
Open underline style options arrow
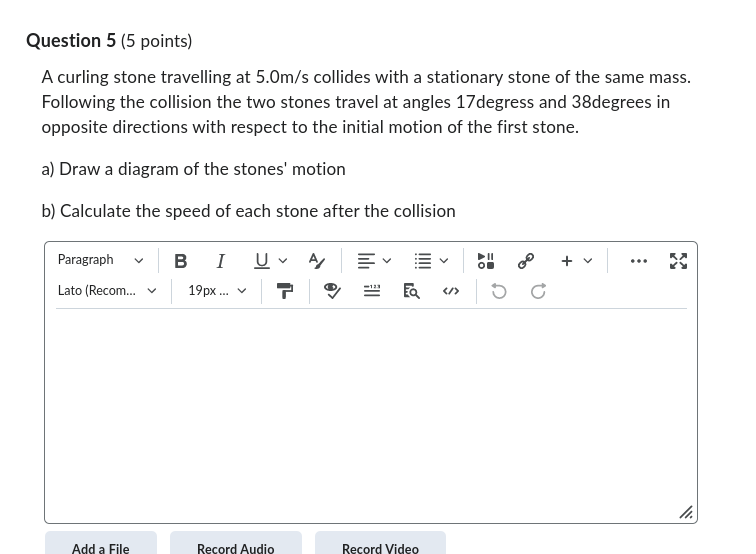[x=283, y=261]
